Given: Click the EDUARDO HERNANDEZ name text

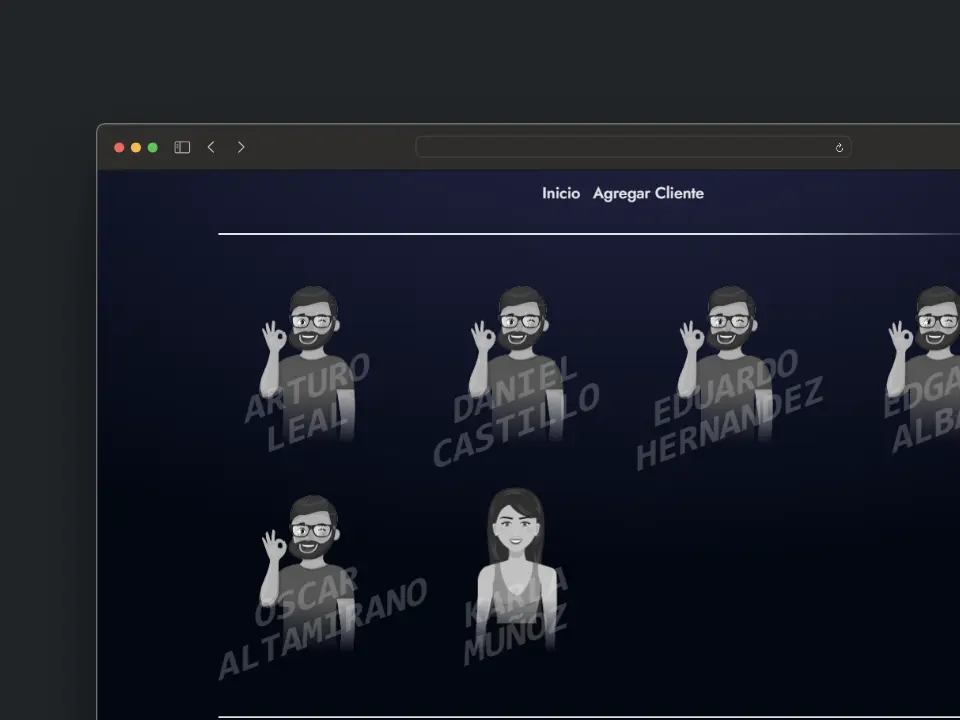Looking at the screenshot, I should pyautogui.click(x=729, y=412).
